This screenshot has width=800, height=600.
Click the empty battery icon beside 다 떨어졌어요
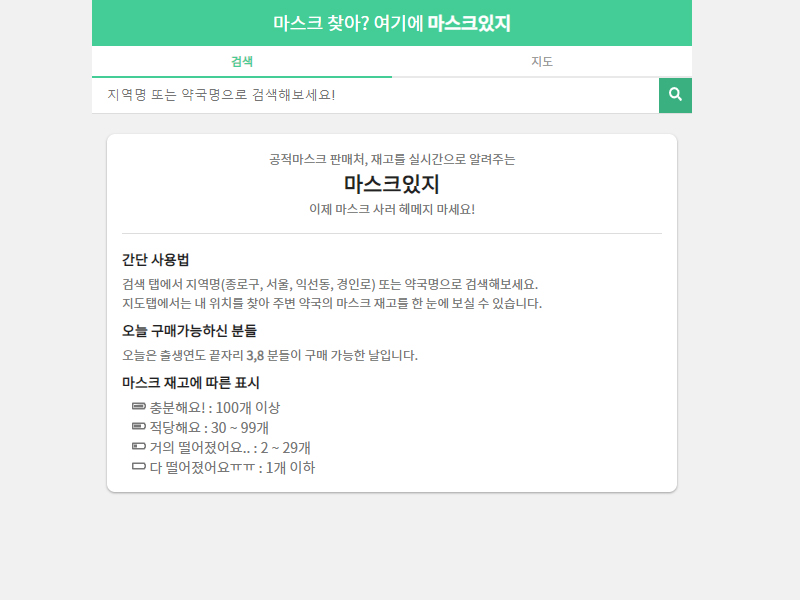pyautogui.click(x=139, y=466)
